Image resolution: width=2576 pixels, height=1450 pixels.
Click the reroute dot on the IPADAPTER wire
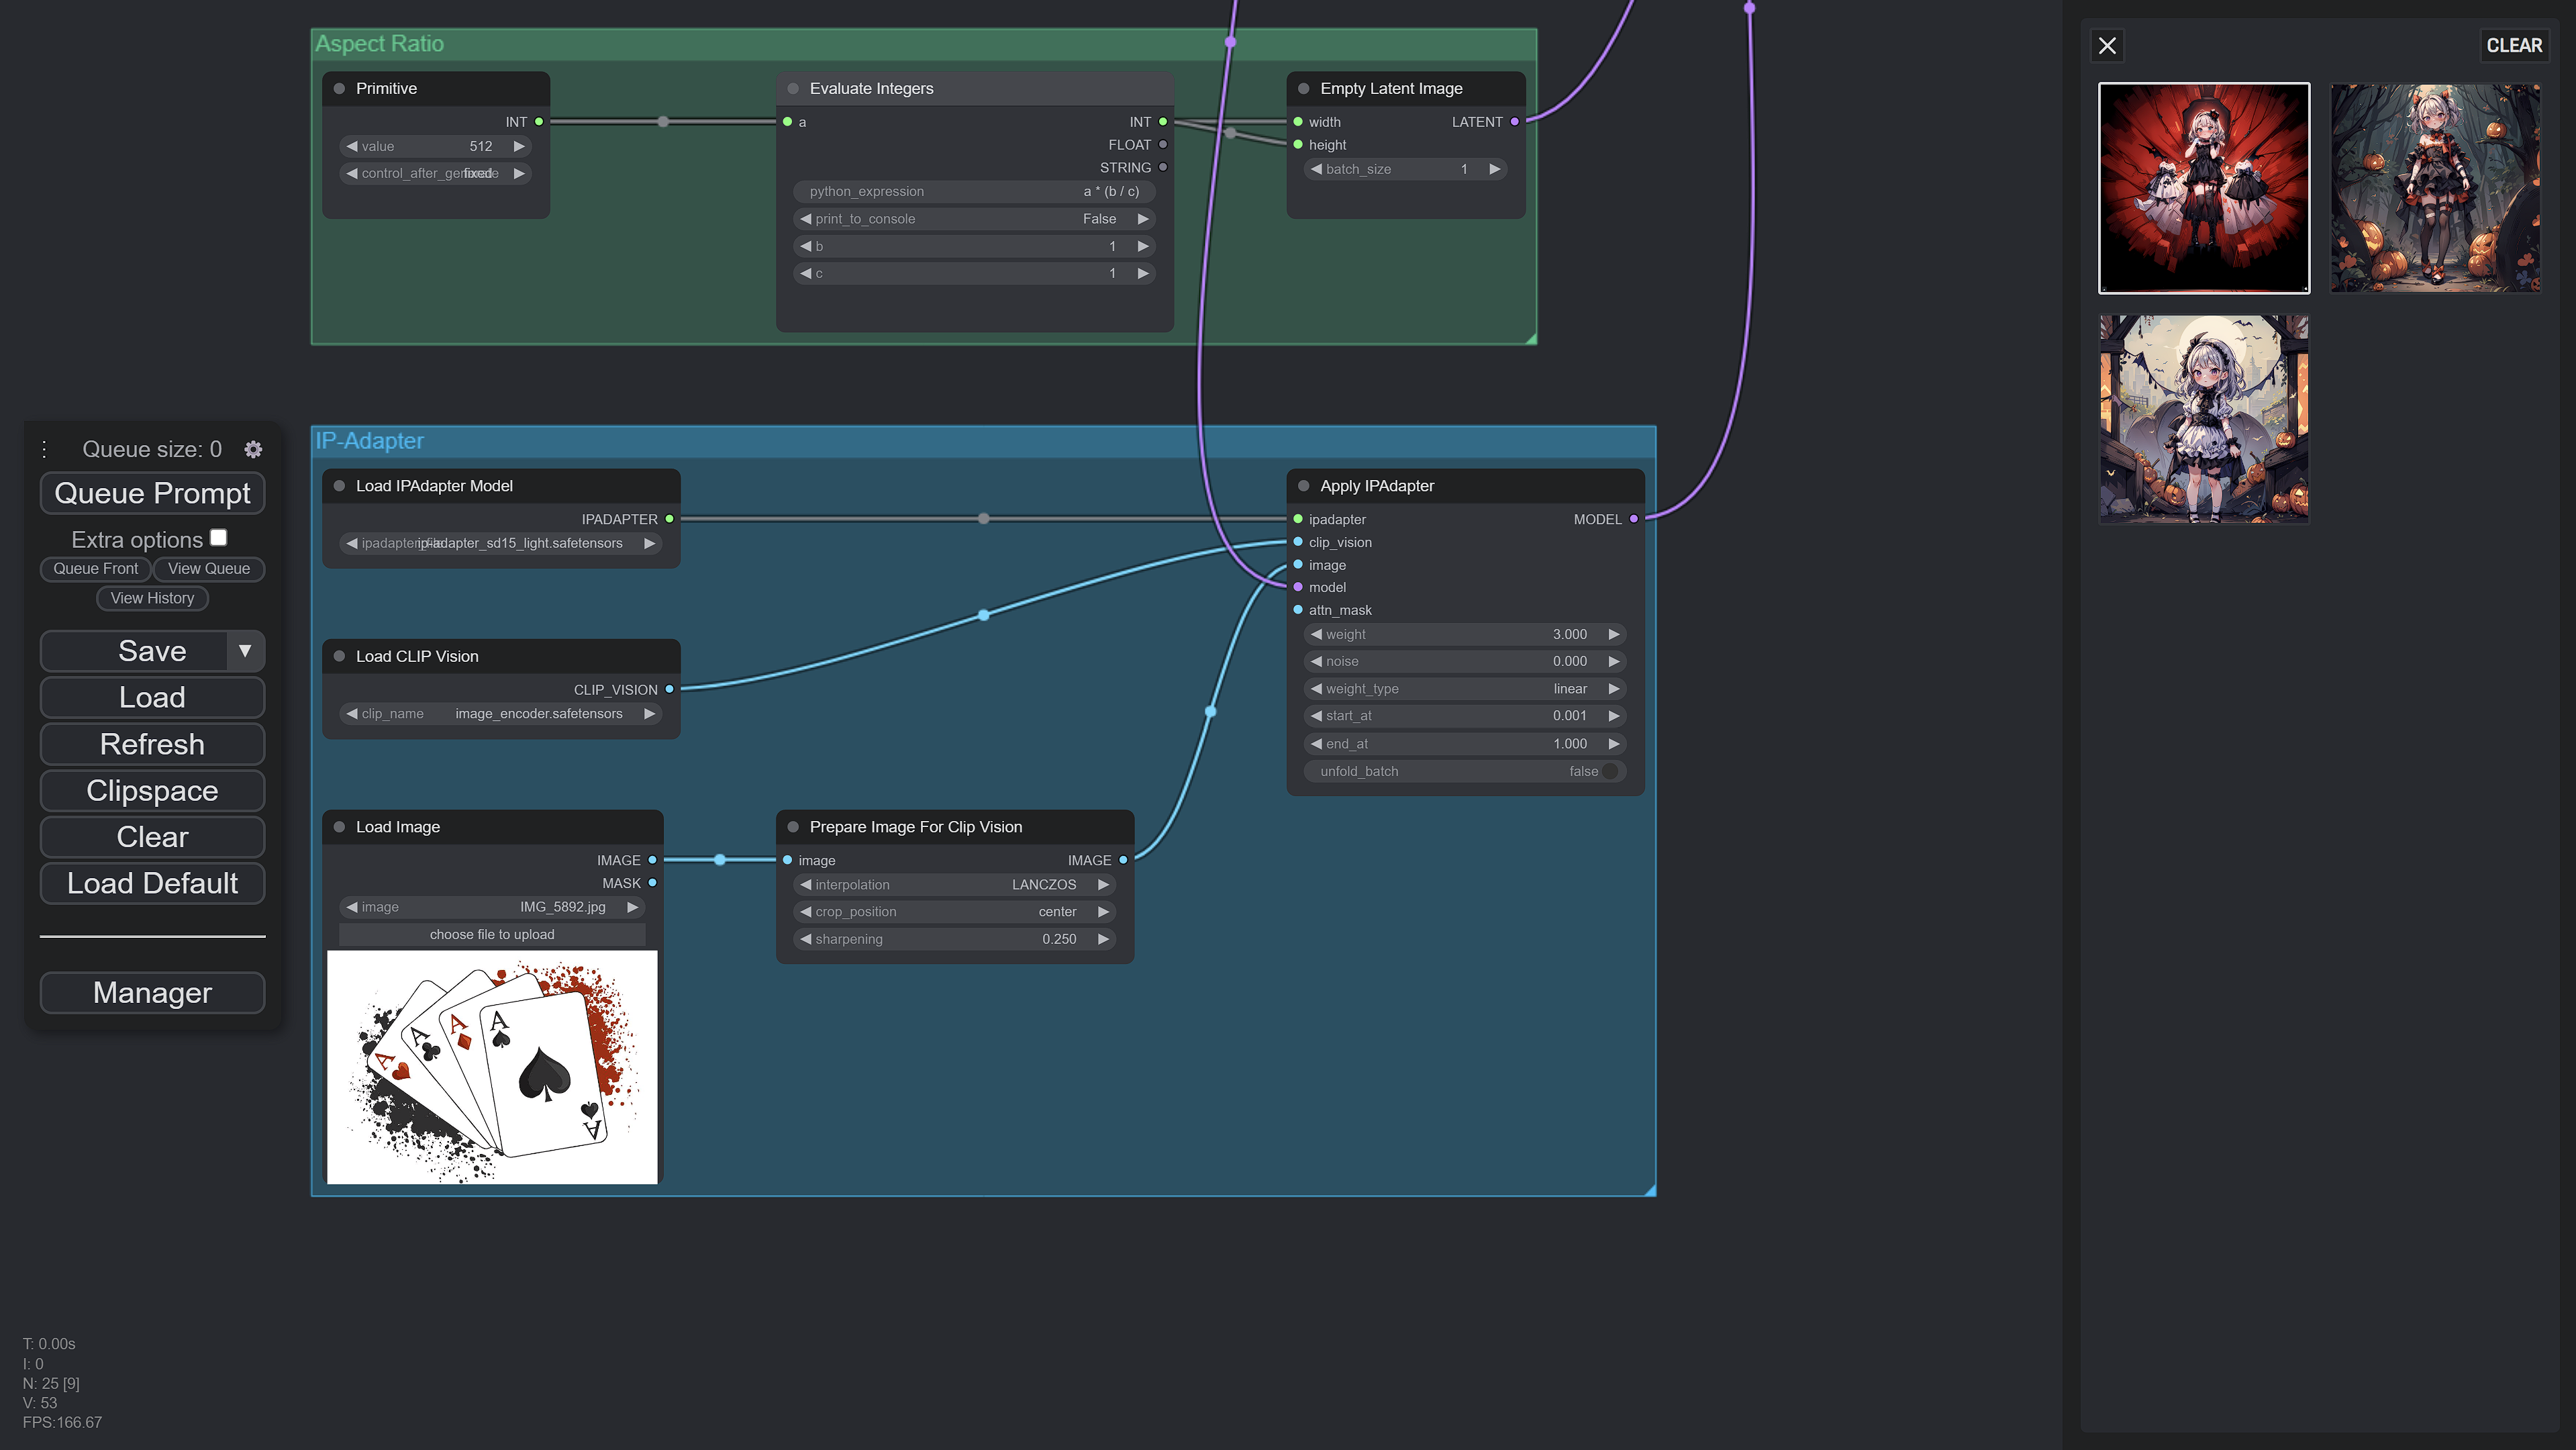[984, 519]
